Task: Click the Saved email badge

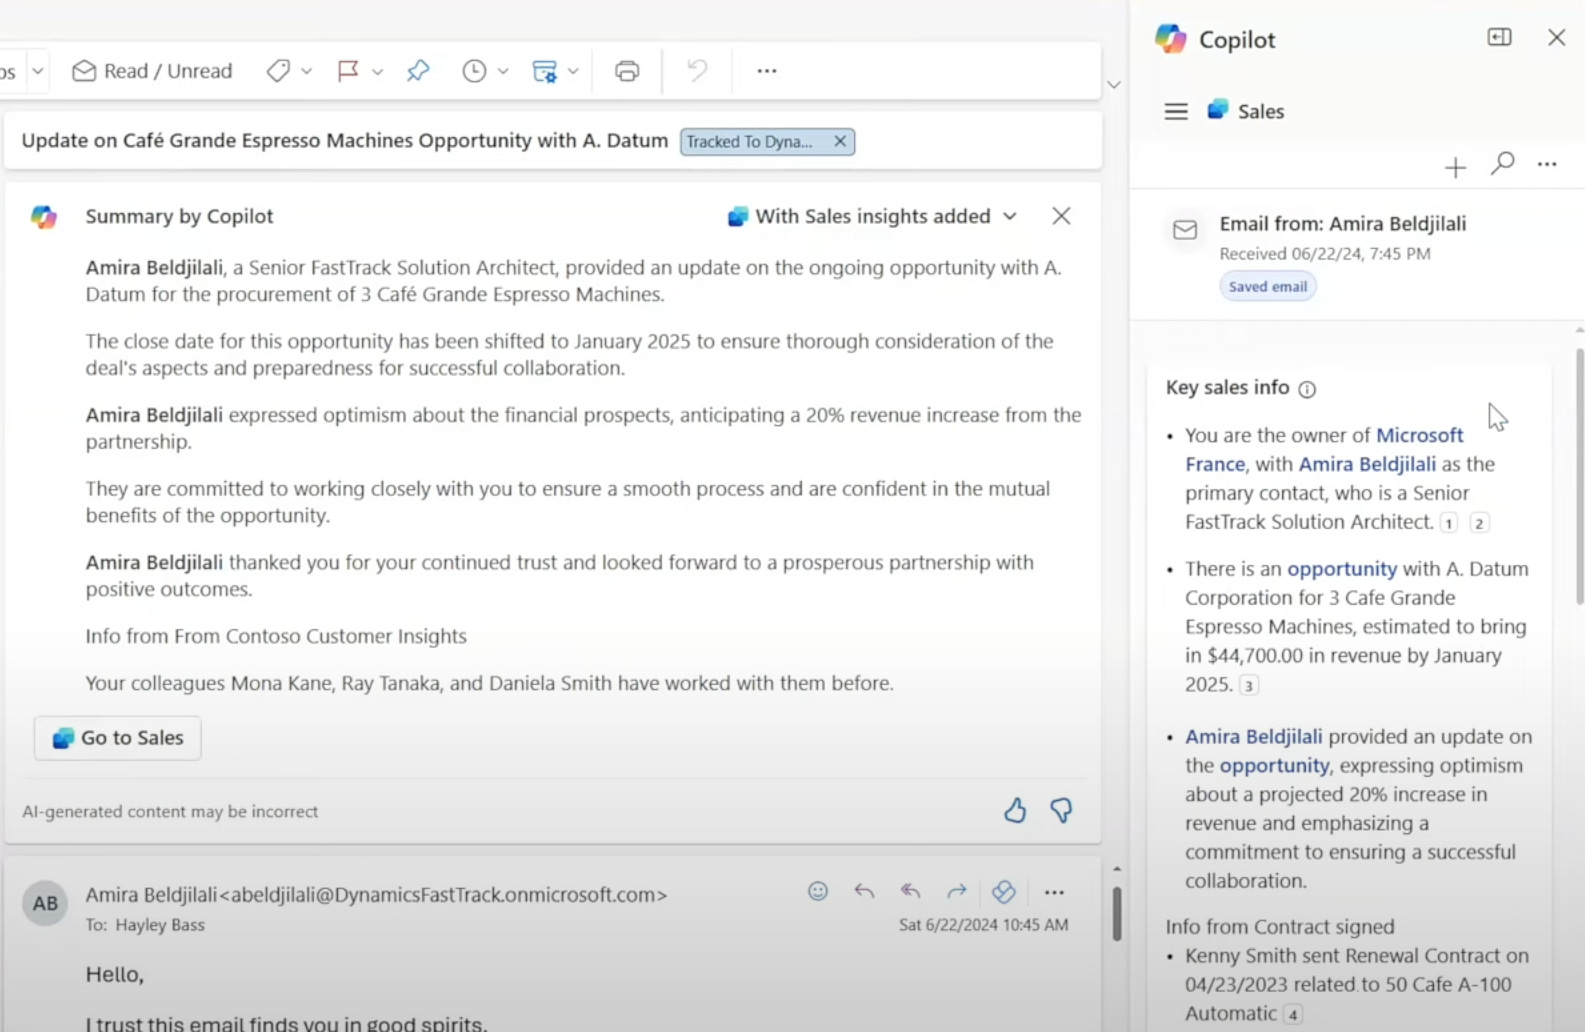Action: point(1267,287)
